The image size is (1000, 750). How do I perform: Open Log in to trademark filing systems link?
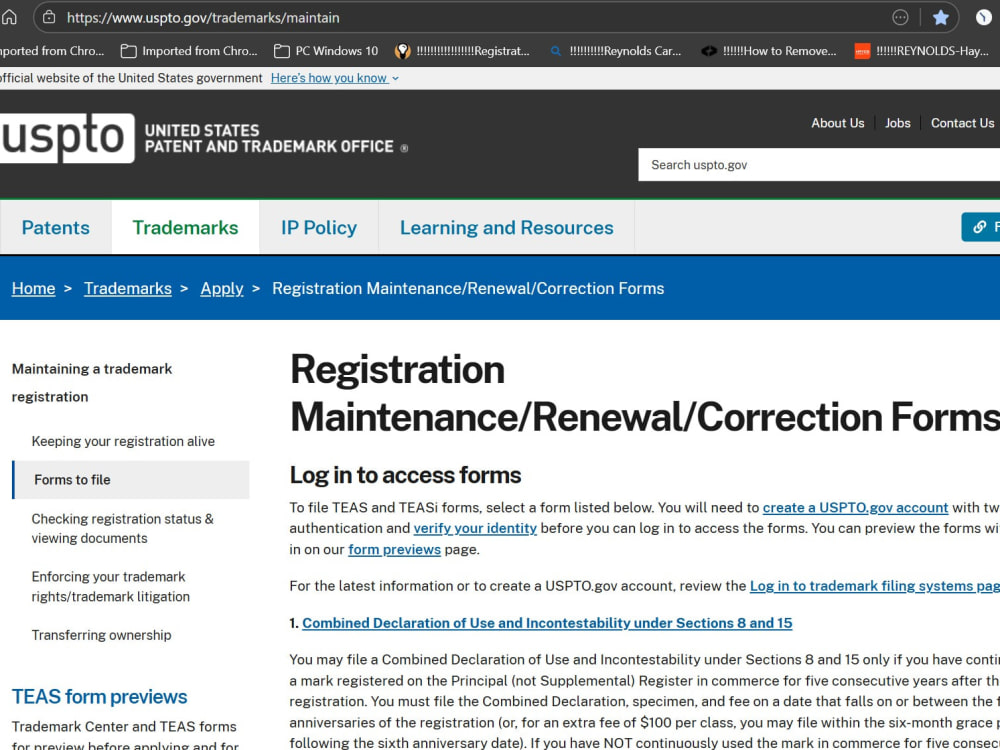(x=875, y=585)
